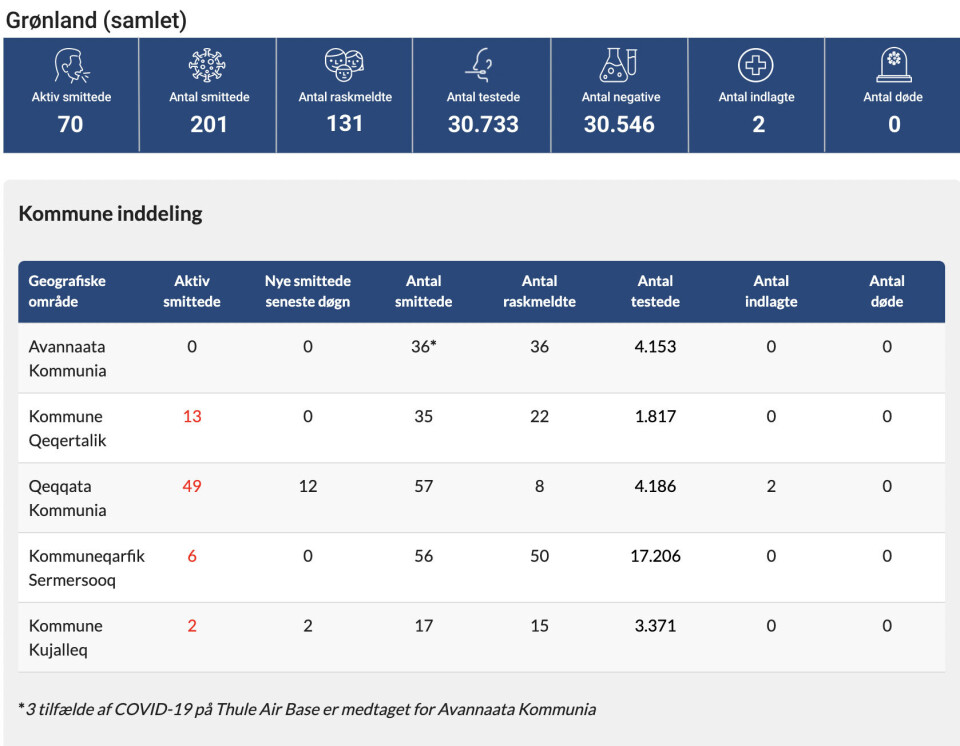Click the Kommune inddeling heading
This screenshot has width=960, height=746.
click(x=110, y=214)
